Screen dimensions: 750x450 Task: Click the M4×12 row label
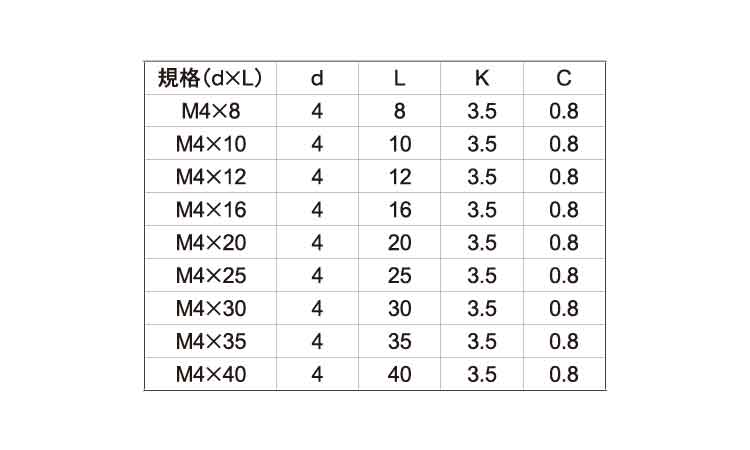click(x=210, y=177)
